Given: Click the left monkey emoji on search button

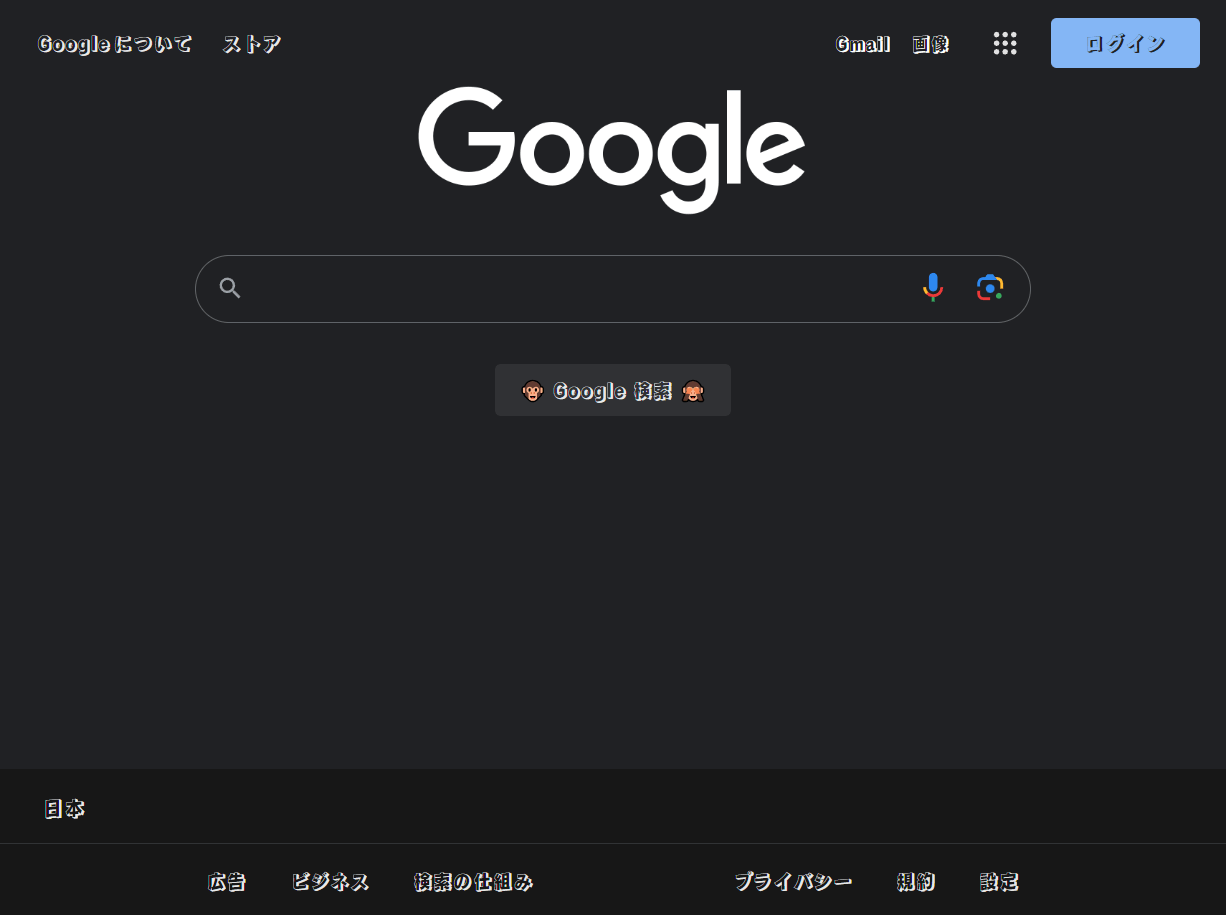Looking at the screenshot, I should coord(532,391).
